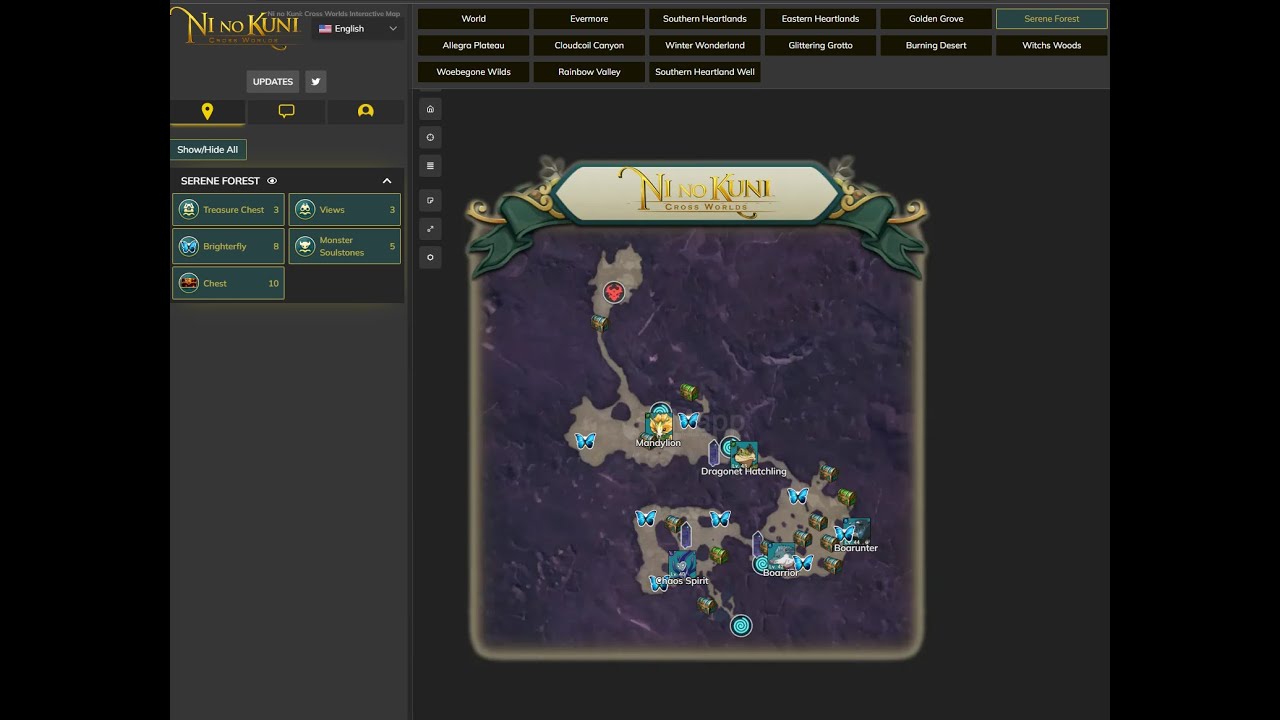The image size is (1280, 720).
Task: Click the Boarrior monster marker
Action: [781, 556]
